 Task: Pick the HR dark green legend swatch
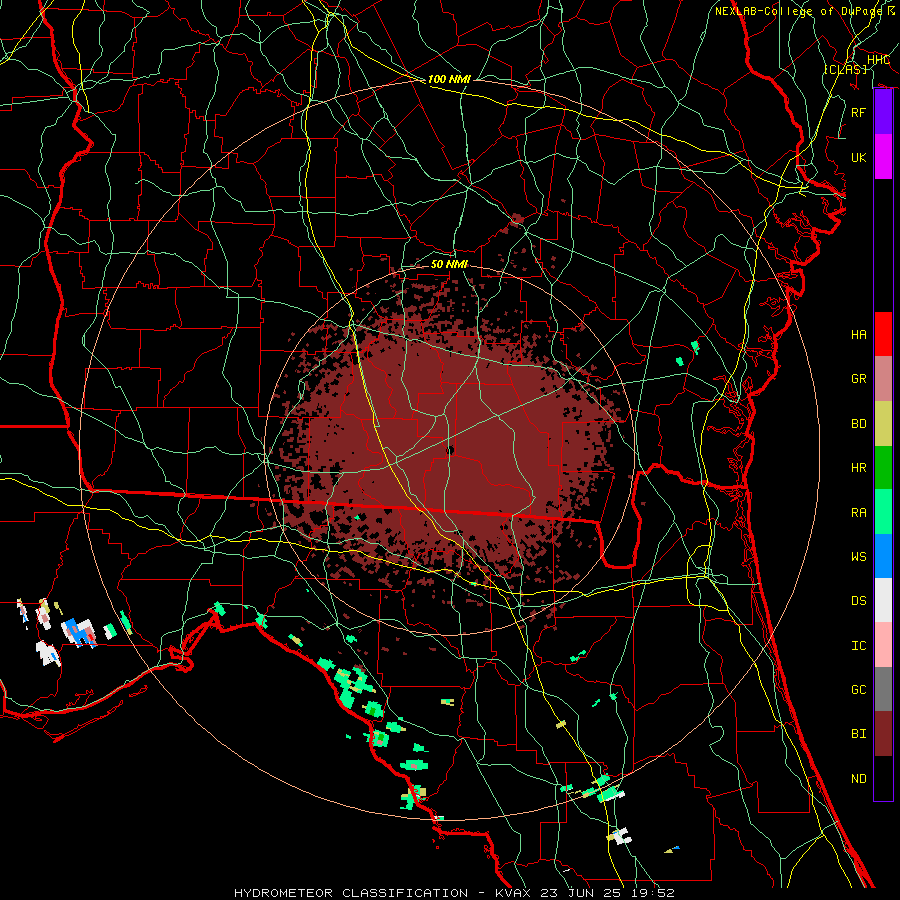(883, 468)
